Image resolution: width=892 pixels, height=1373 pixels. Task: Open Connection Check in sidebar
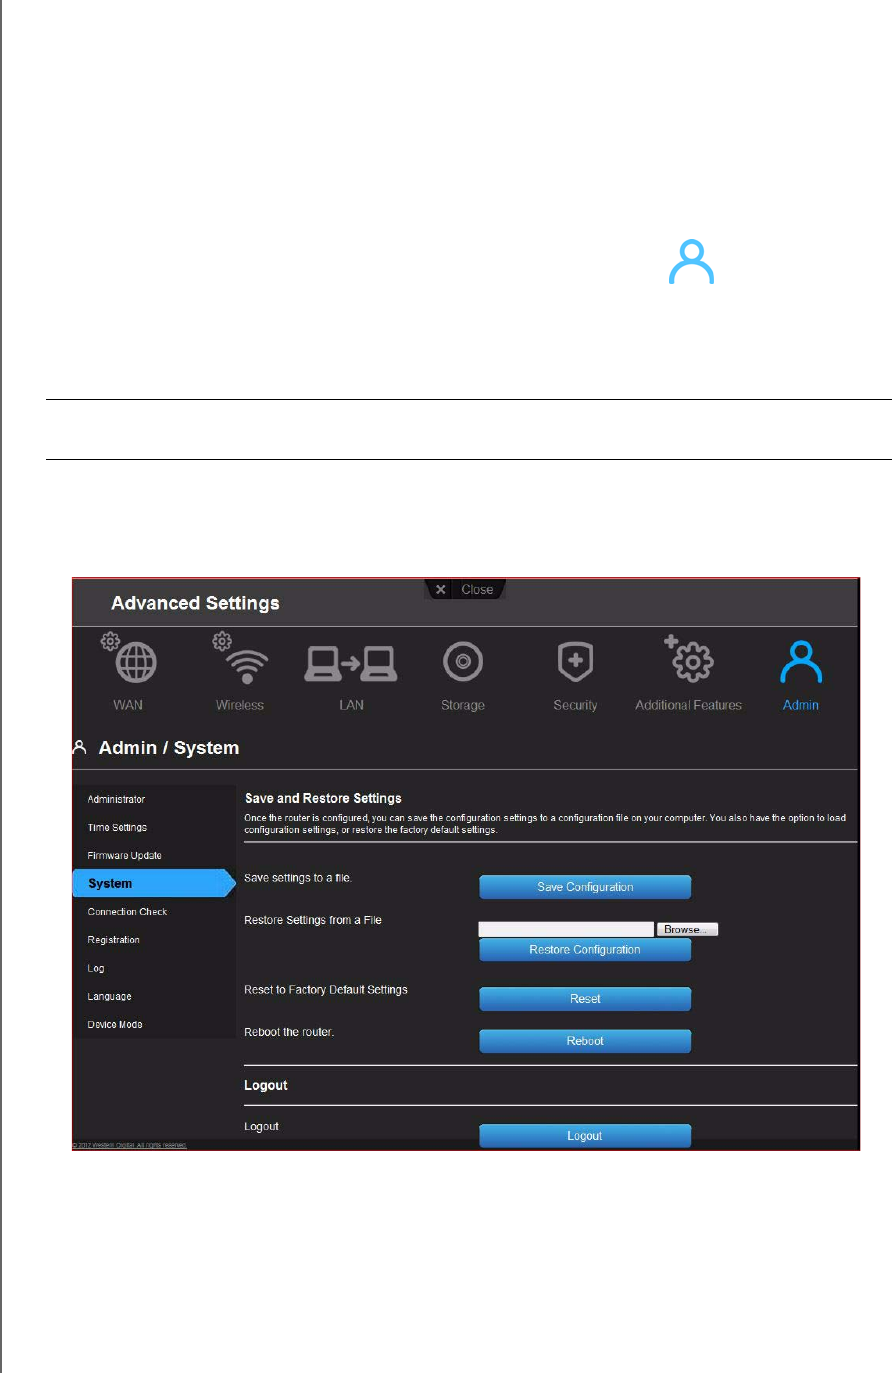pyautogui.click(x=127, y=912)
